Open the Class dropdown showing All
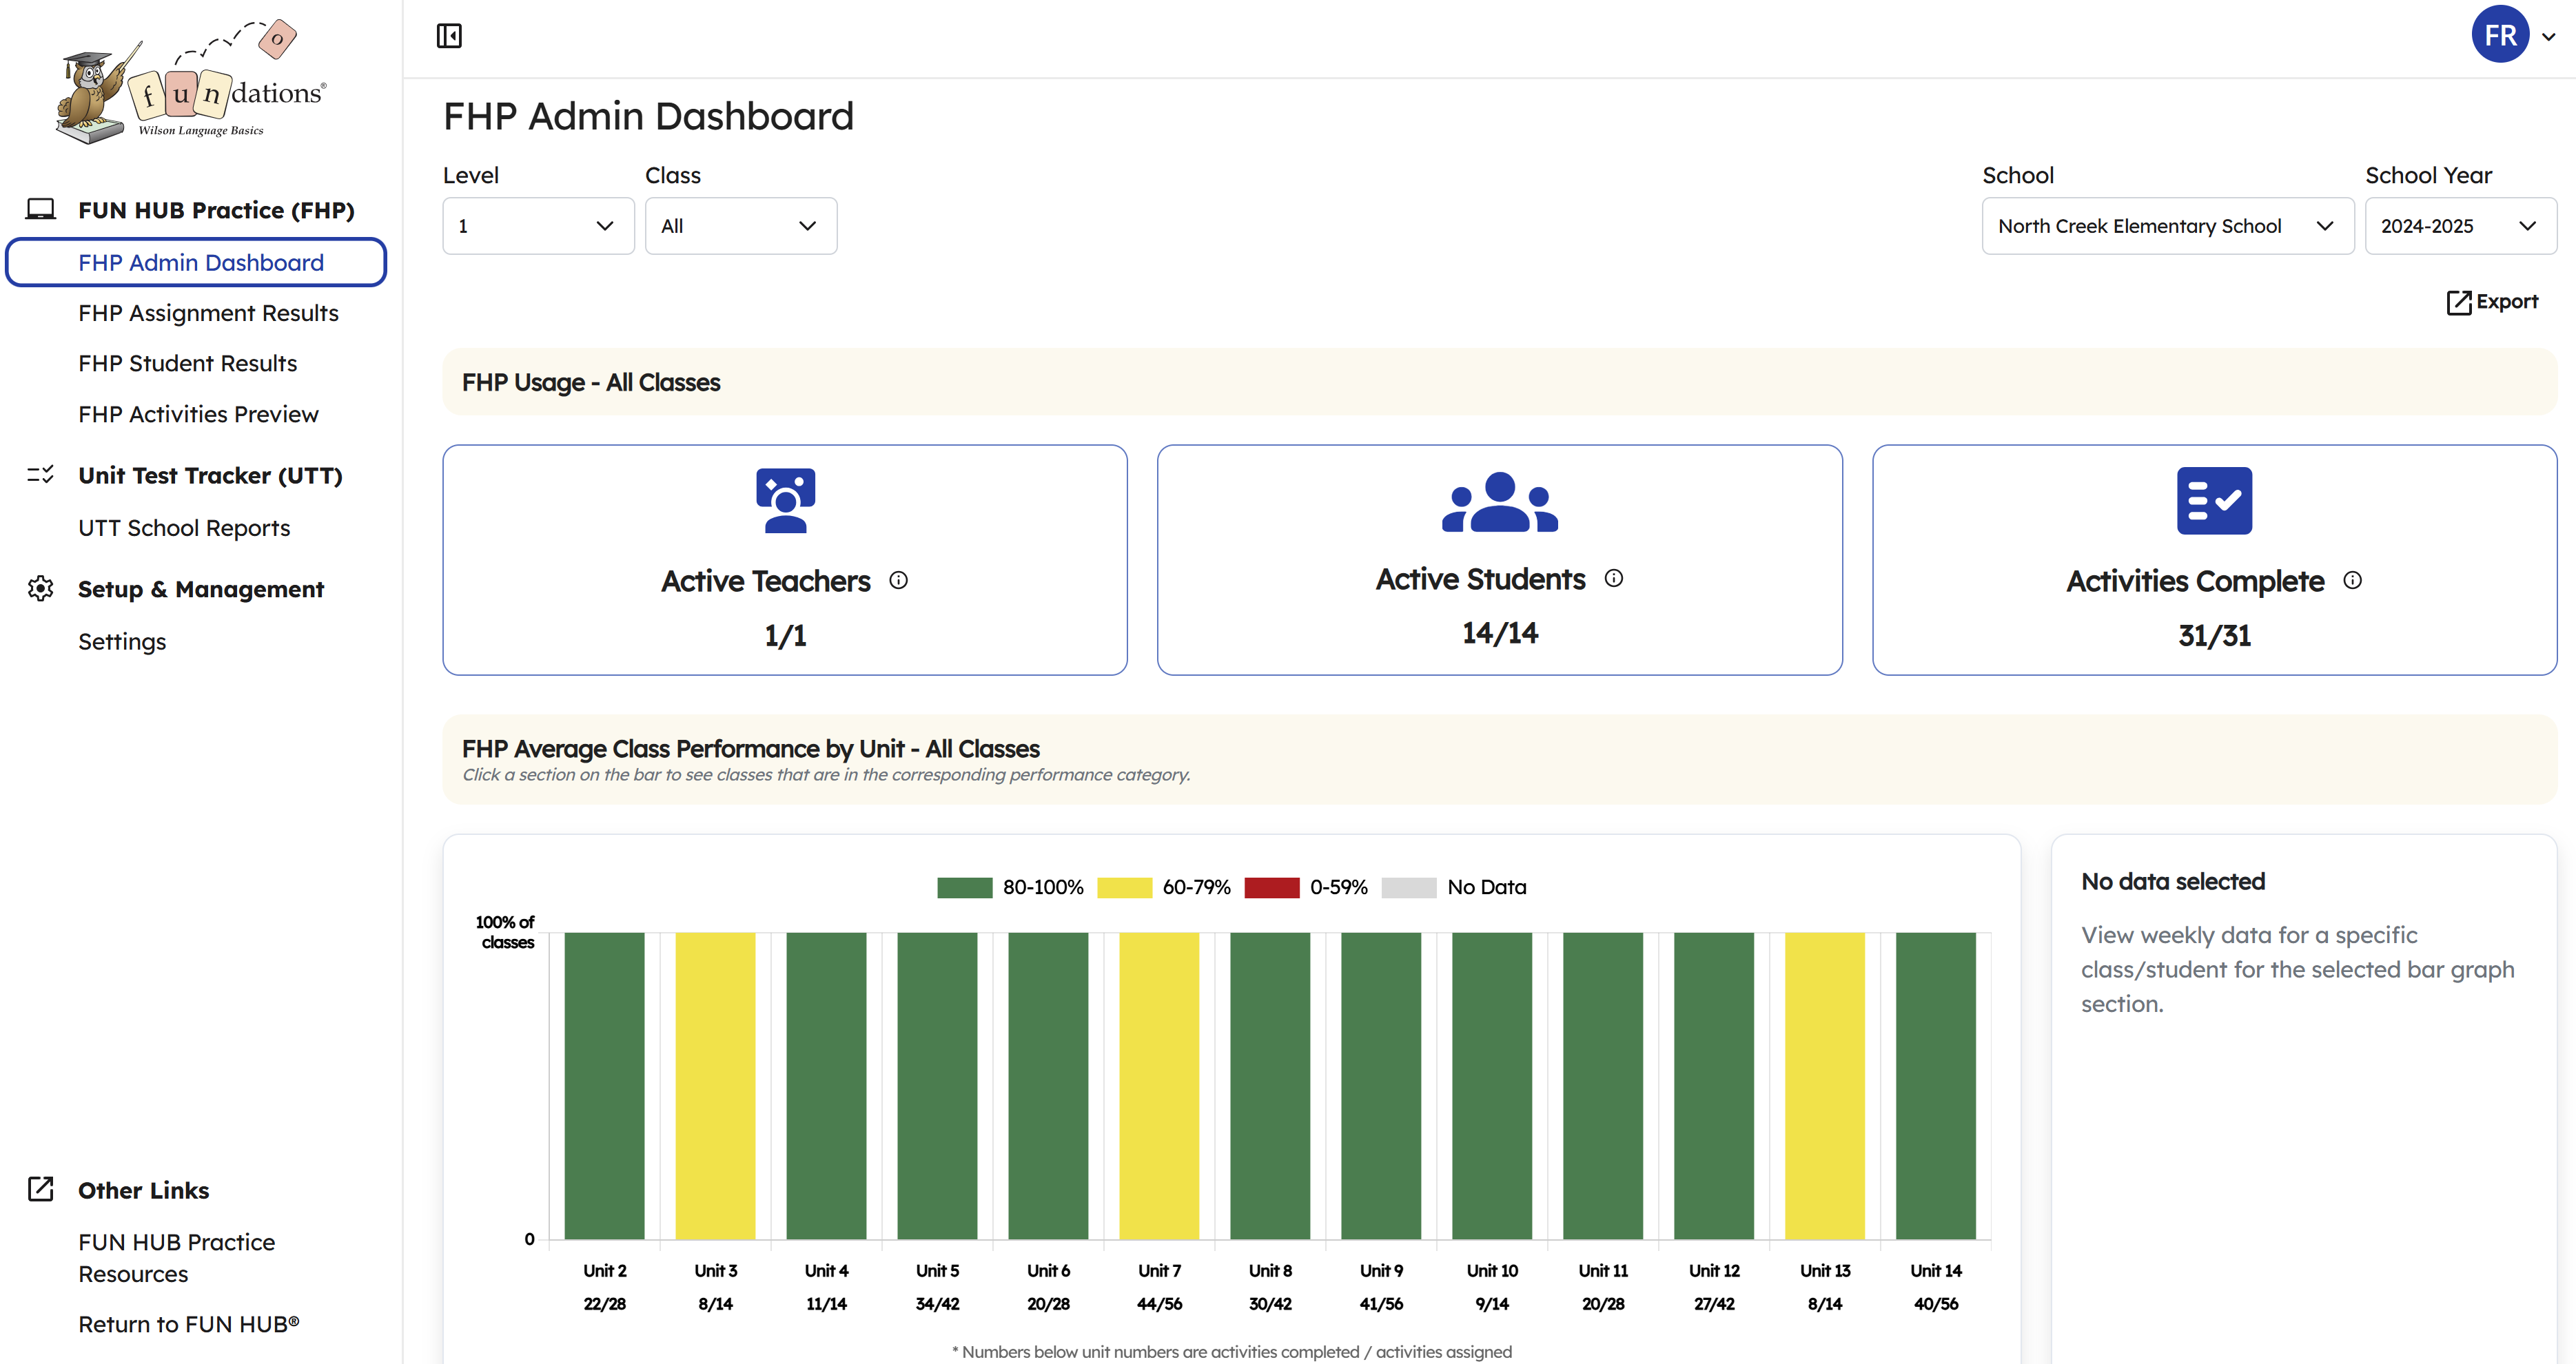The height and width of the screenshot is (1364, 2576). tap(741, 226)
